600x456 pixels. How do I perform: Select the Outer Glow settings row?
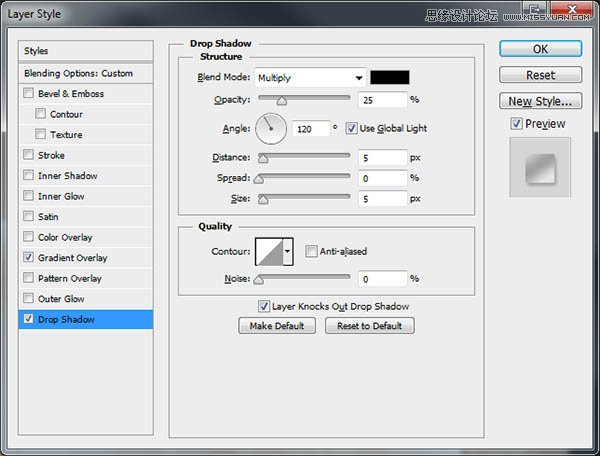tap(86, 298)
